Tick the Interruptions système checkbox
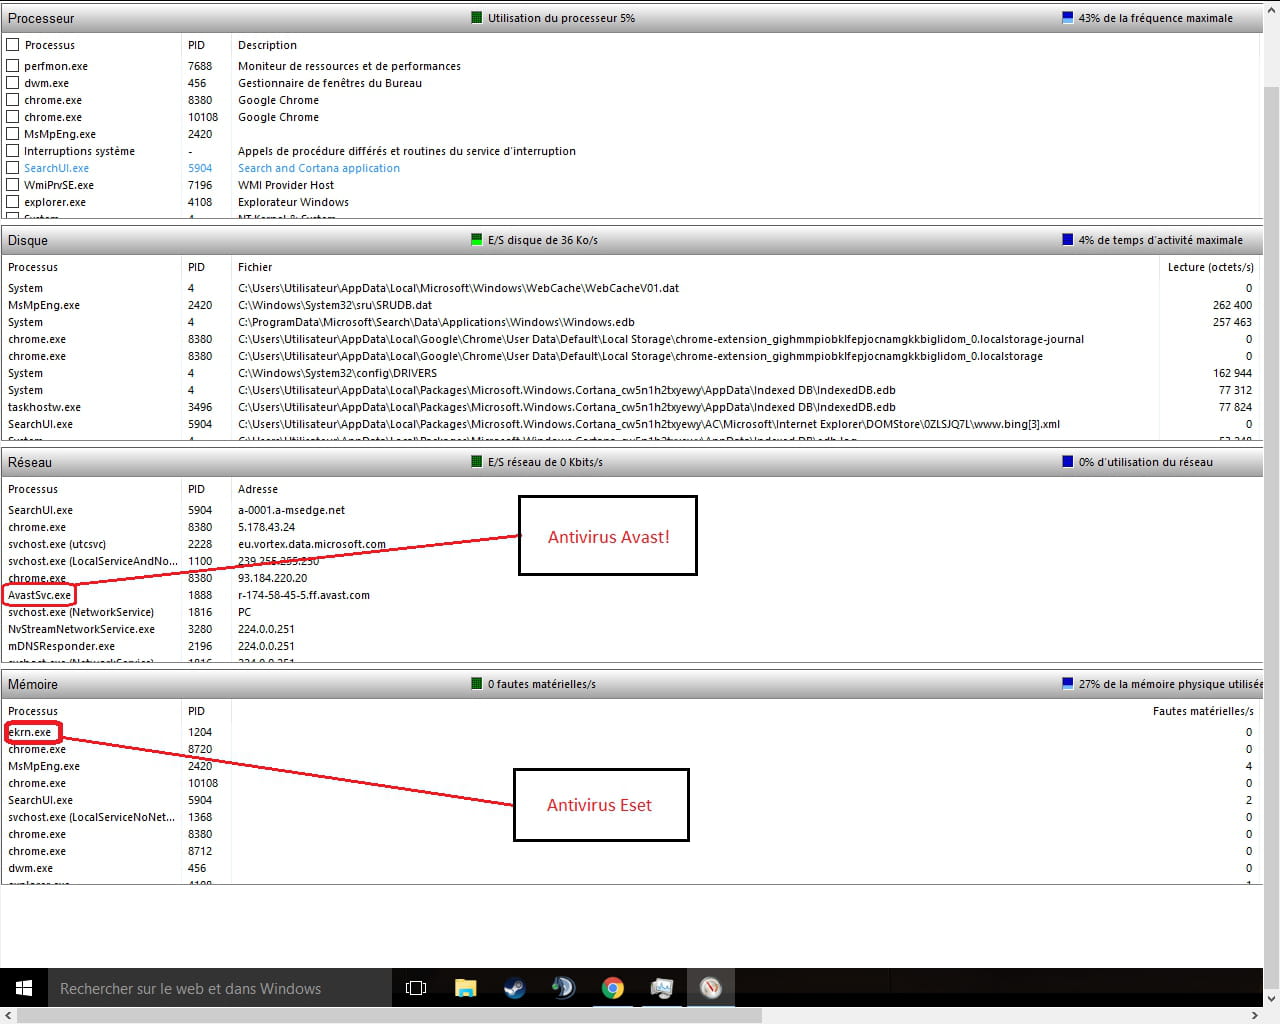 point(13,151)
